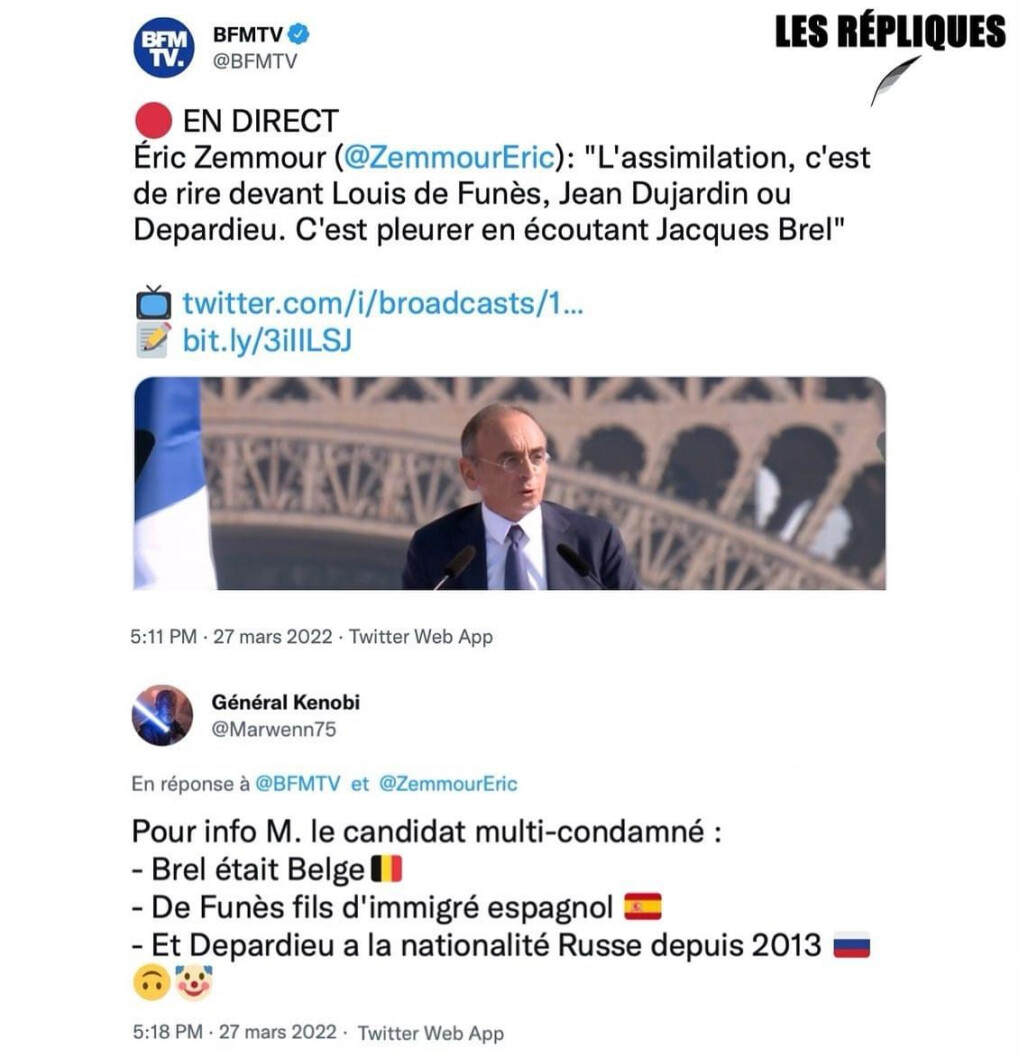The height and width of the screenshot is (1058, 1019).
Task: Click the Spanish flag emoji
Action: 642,906
